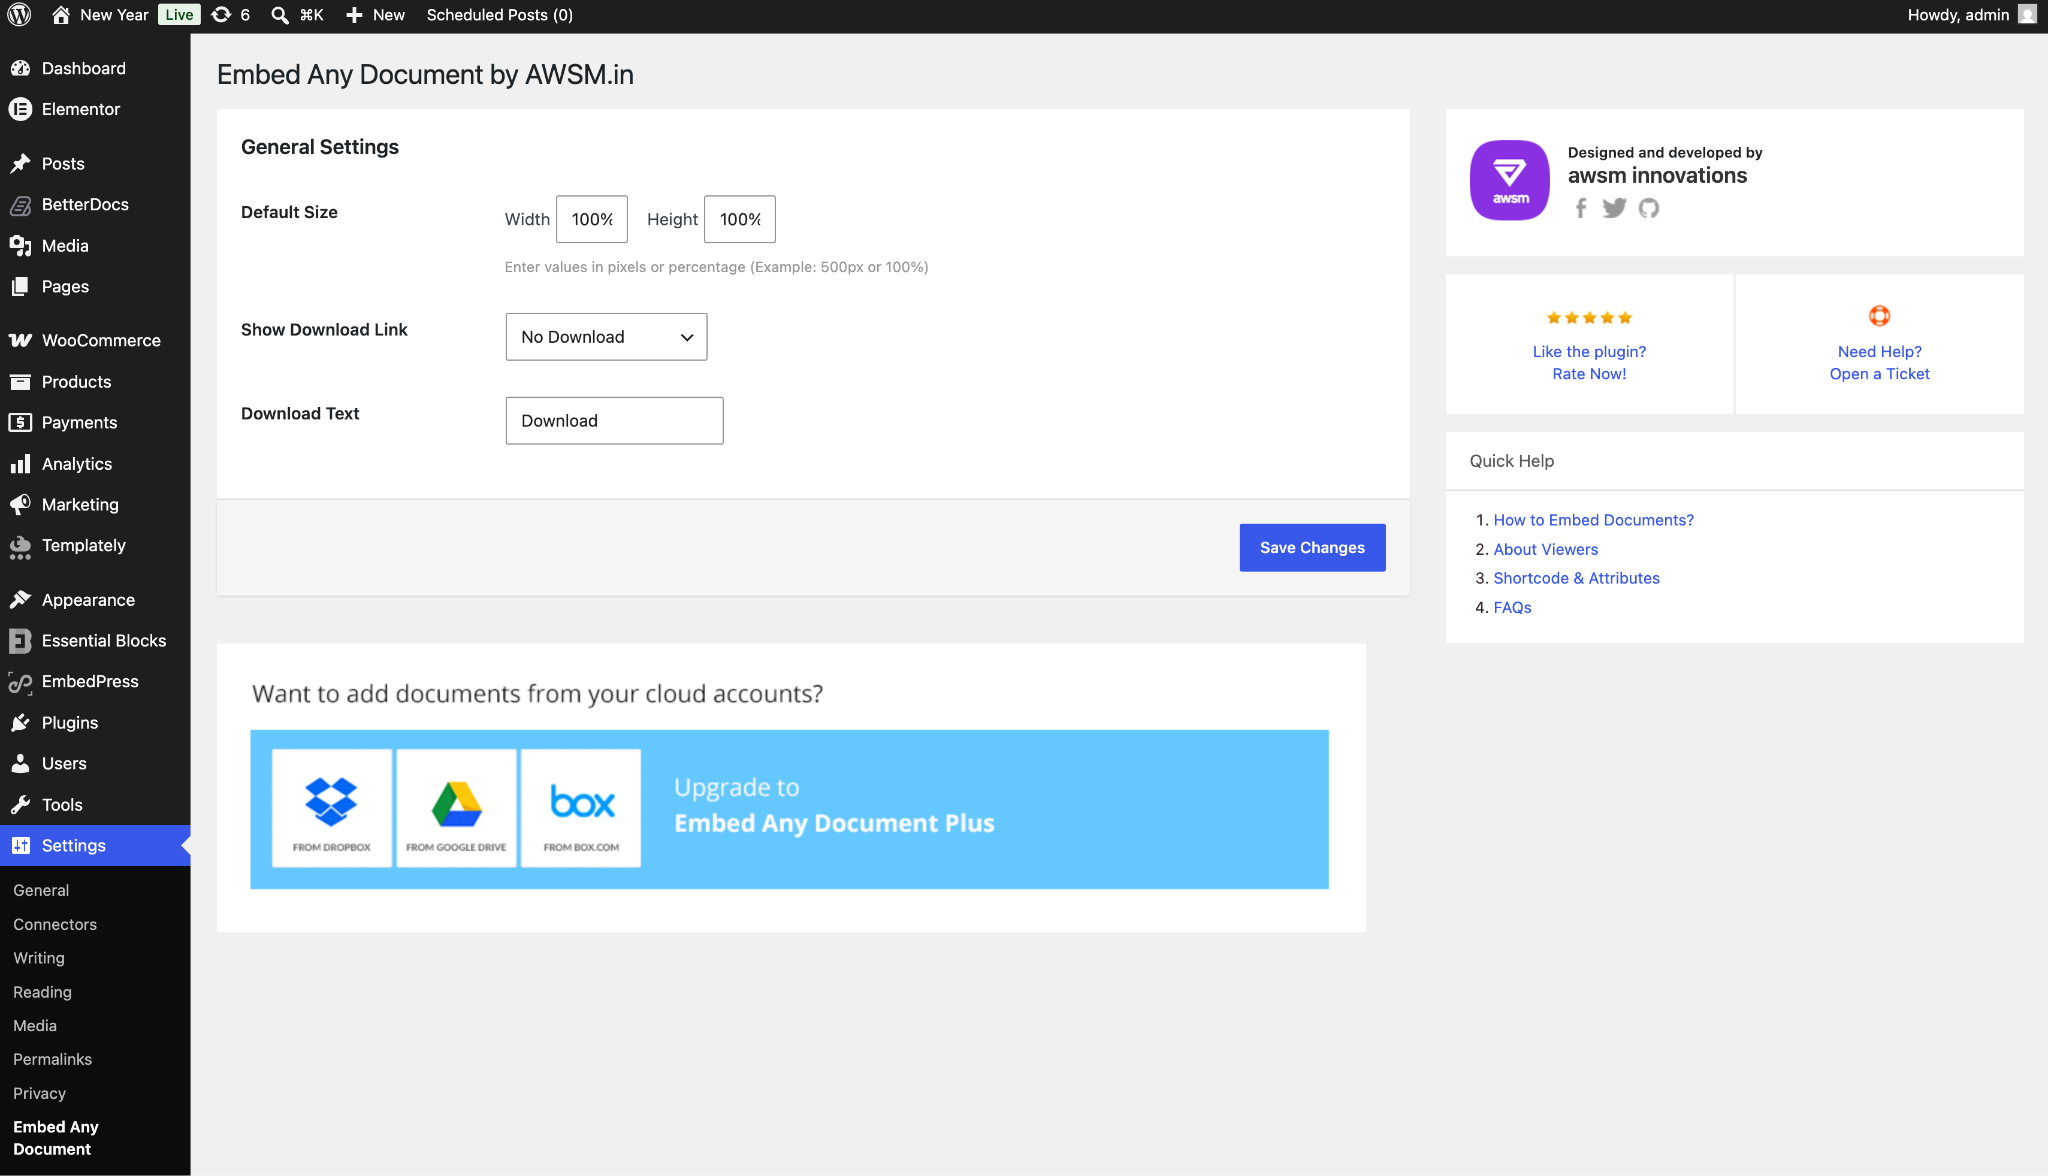Click the Posts pin icon

pyautogui.click(x=20, y=163)
